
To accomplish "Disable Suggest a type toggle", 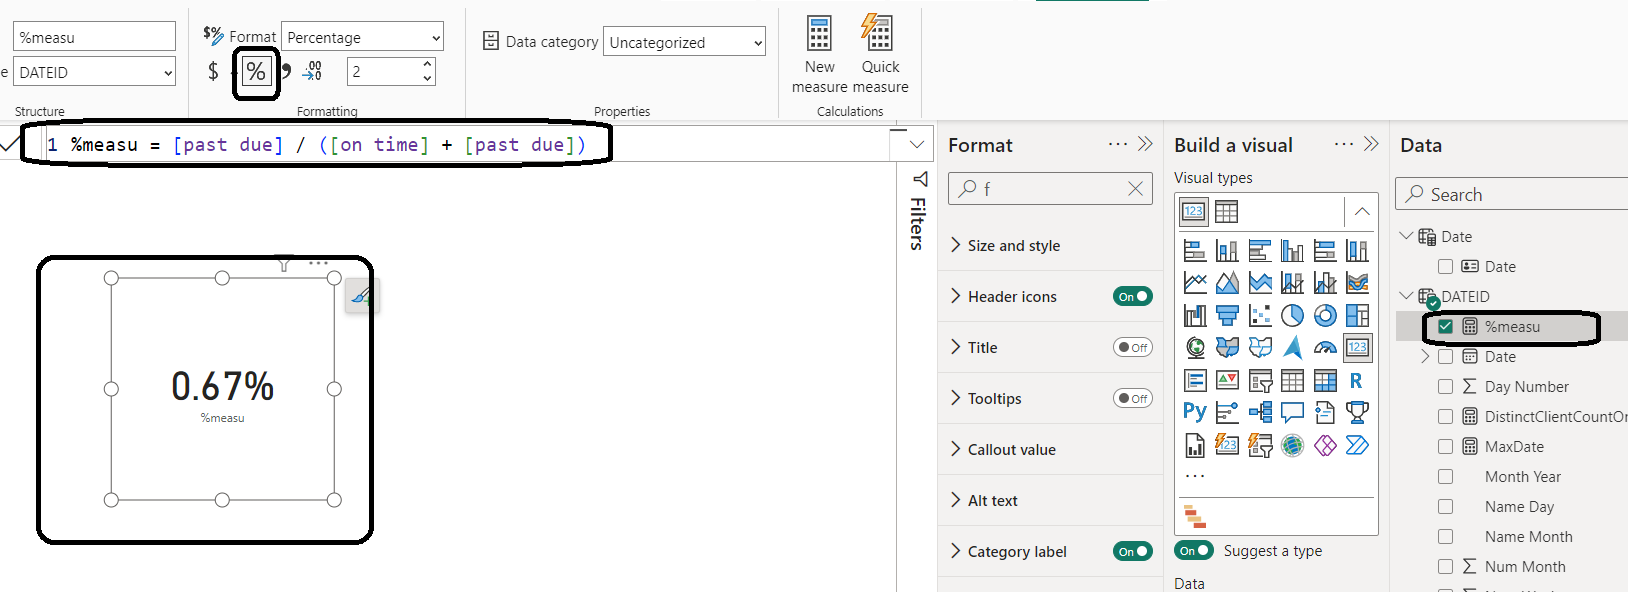I will (1194, 550).
